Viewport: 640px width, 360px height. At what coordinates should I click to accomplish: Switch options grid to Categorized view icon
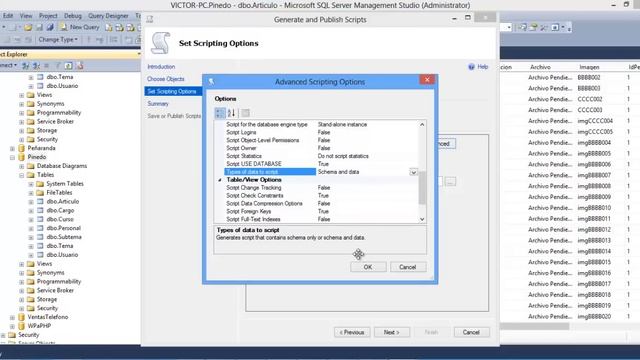pyautogui.click(x=220, y=113)
